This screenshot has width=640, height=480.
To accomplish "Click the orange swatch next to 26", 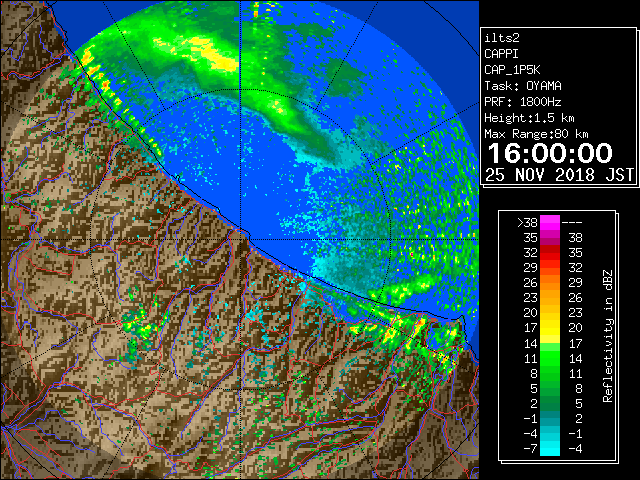I will [x=550, y=283].
